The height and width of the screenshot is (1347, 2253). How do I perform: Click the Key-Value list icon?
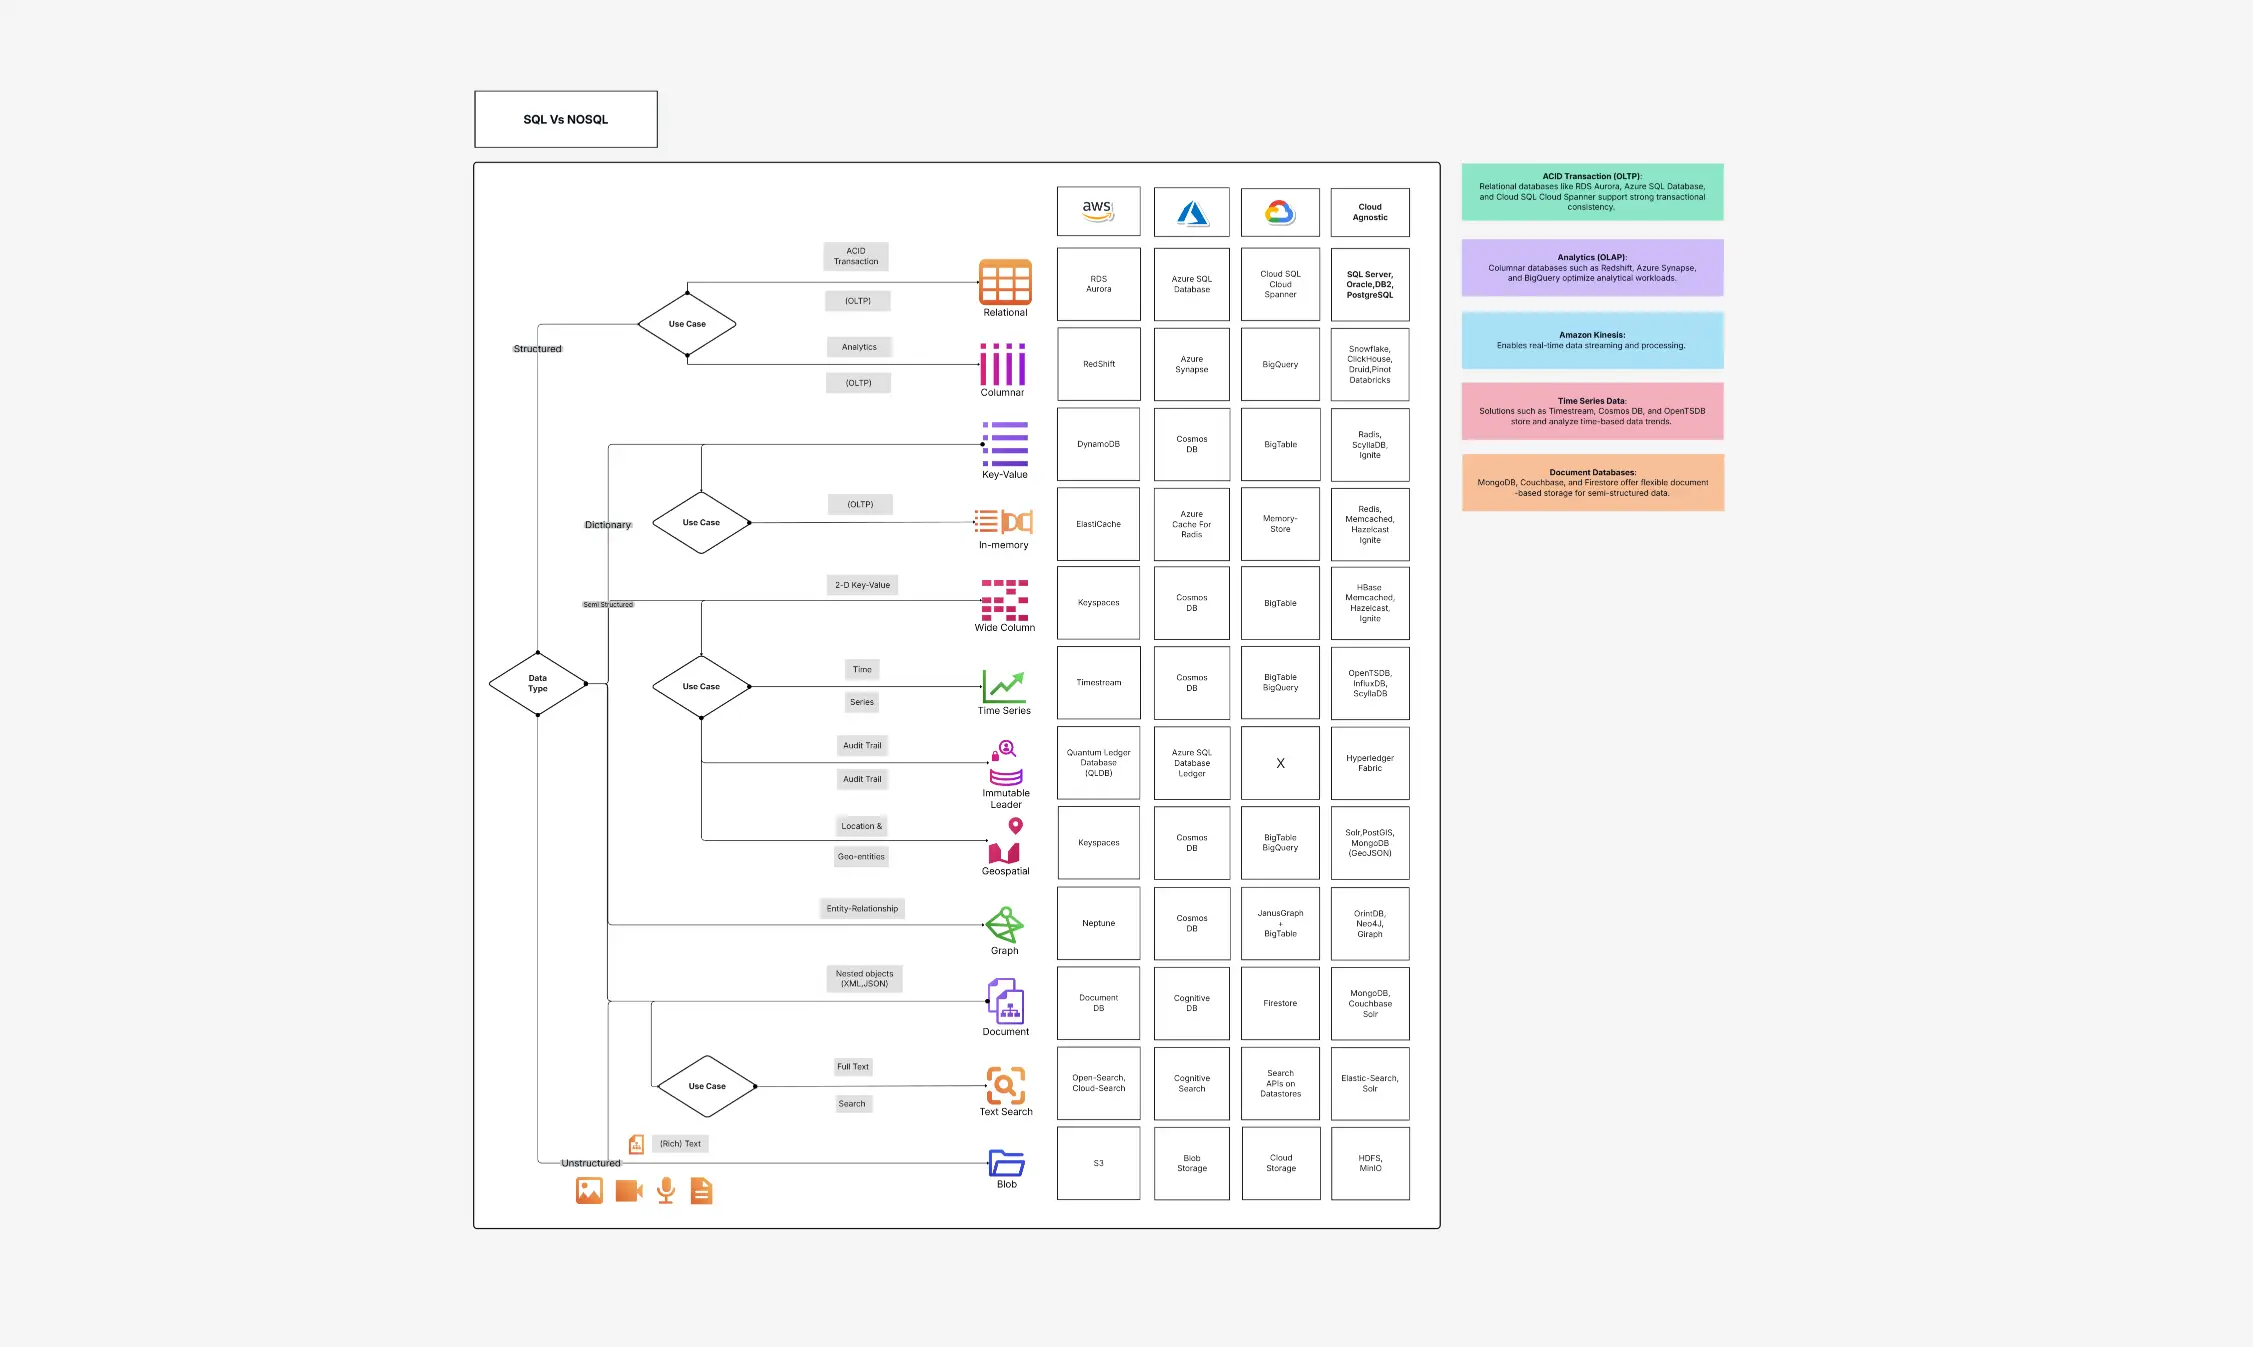[1005, 444]
